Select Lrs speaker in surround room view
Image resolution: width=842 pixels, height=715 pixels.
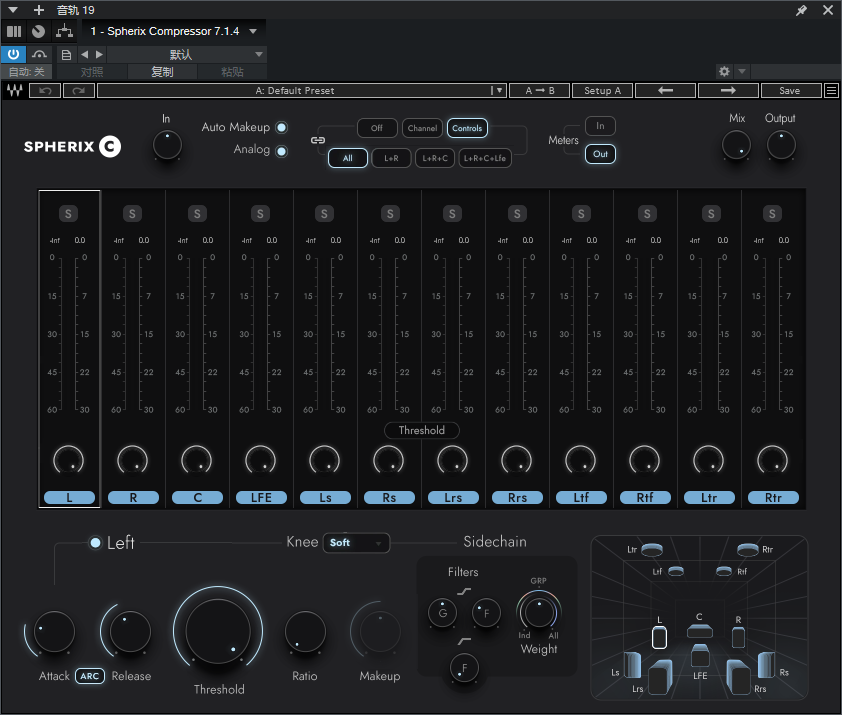(x=660, y=677)
